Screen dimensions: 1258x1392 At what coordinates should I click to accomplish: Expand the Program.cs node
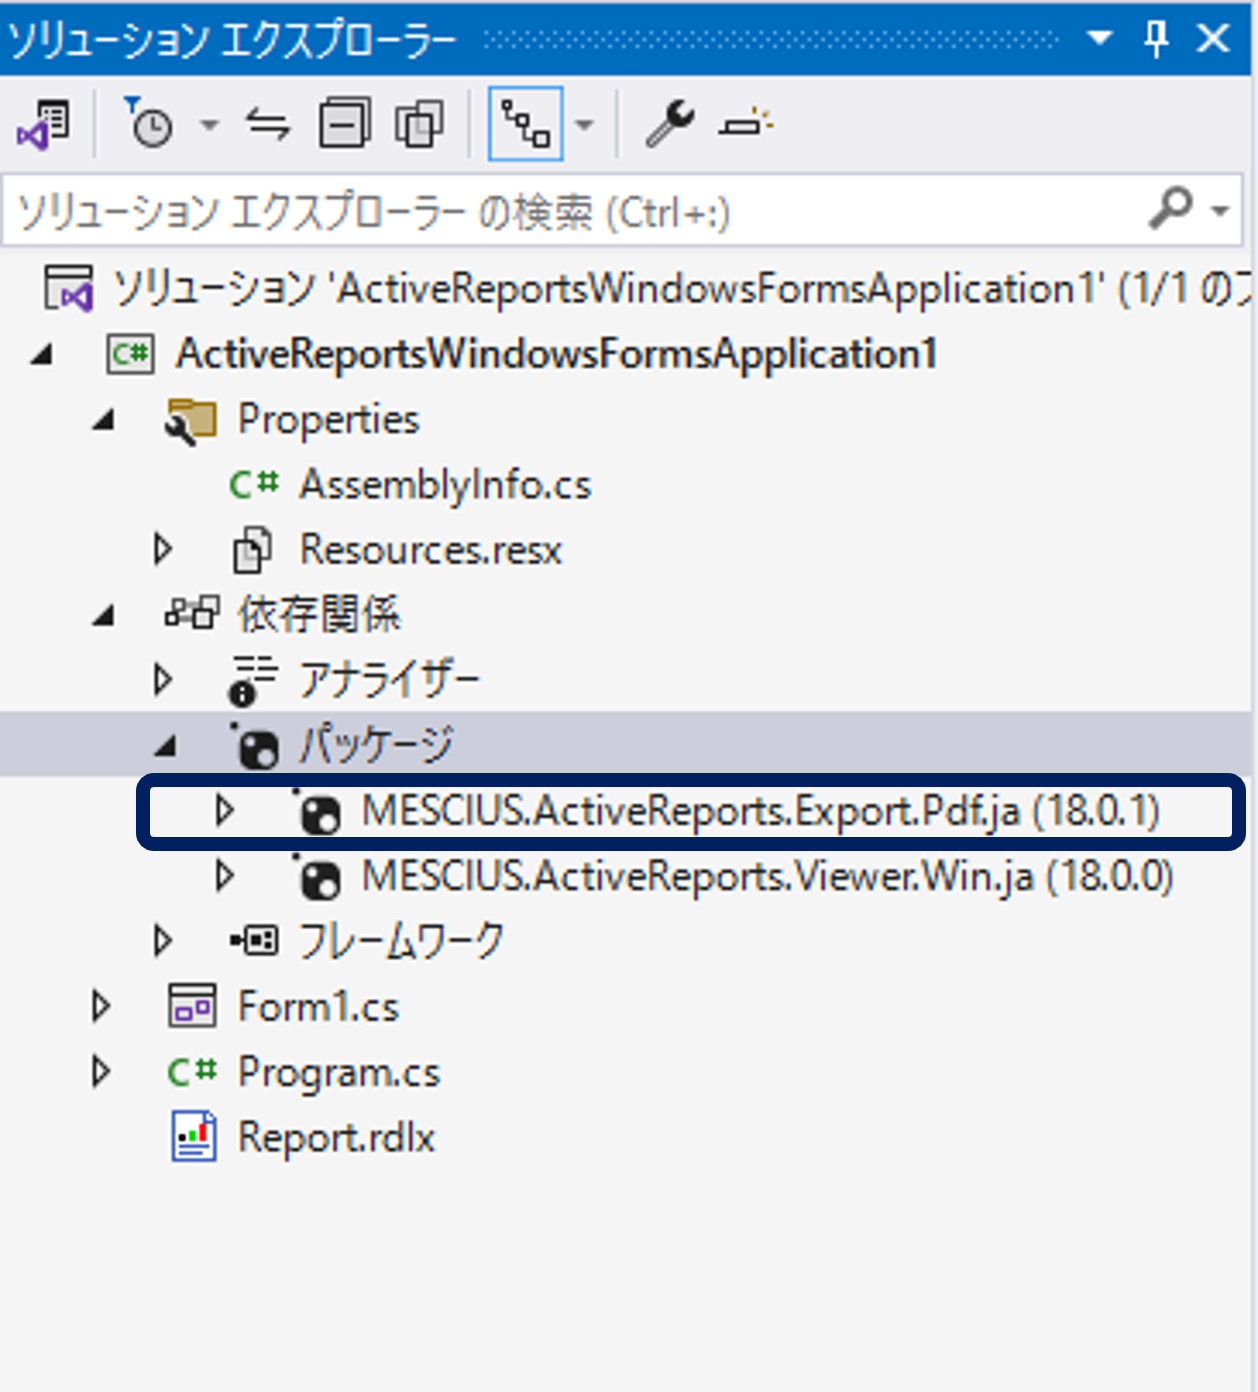click(101, 1071)
